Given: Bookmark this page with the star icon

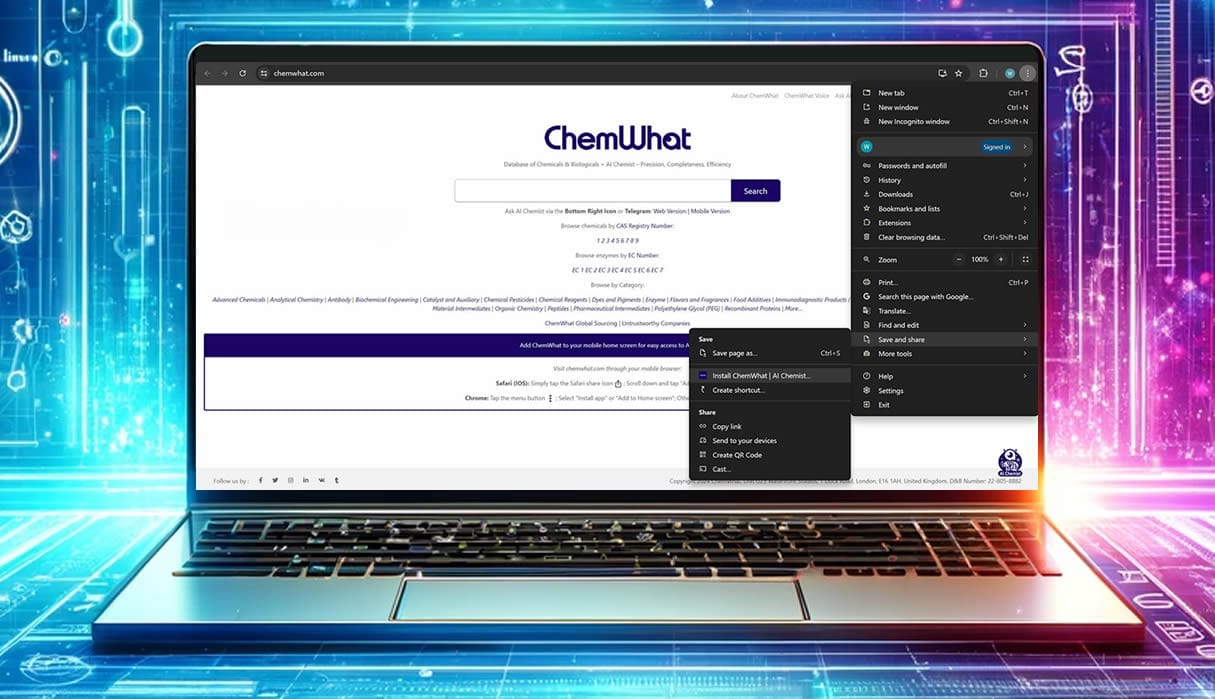Looking at the screenshot, I should tap(958, 73).
